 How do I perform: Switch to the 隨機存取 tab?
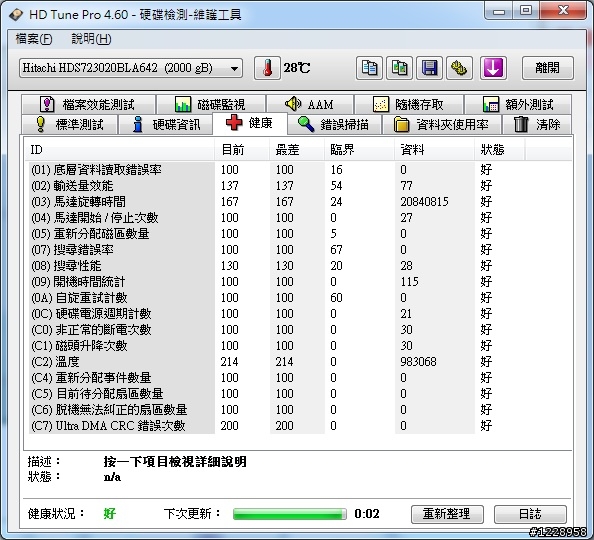coord(409,104)
